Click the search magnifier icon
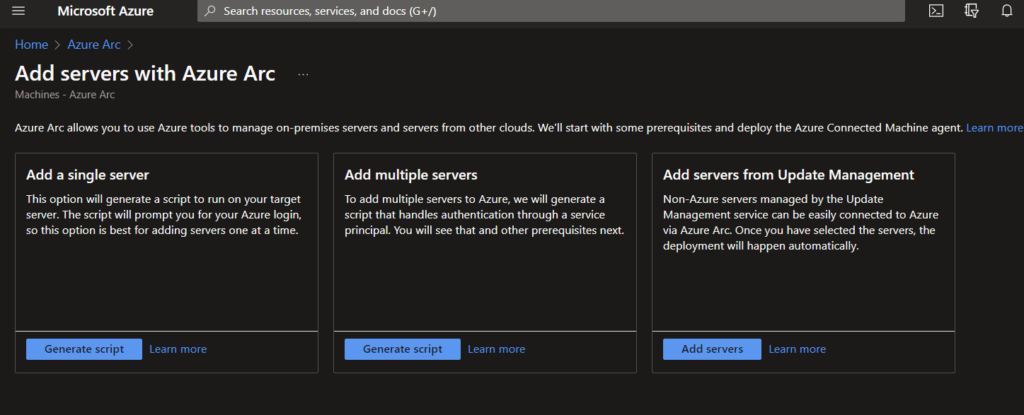Viewport: 1024px width, 415px height. tap(210, 10)
